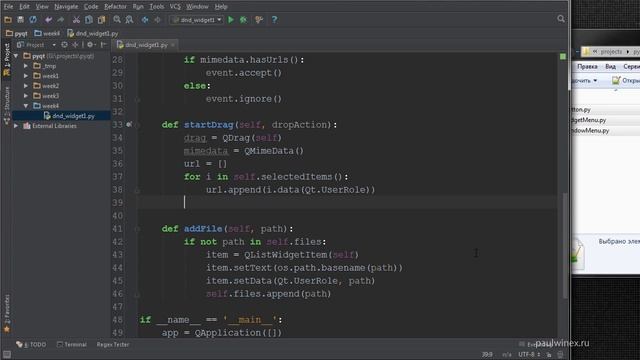Image resolution: width=640 pixels, height=360 pixels.
Task: Expand the week3 folder
Action: 26,96
